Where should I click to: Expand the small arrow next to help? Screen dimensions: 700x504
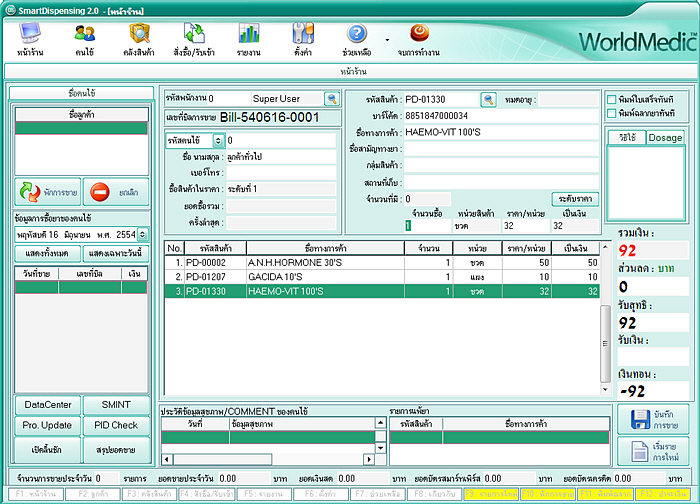(x=387, y=40)
